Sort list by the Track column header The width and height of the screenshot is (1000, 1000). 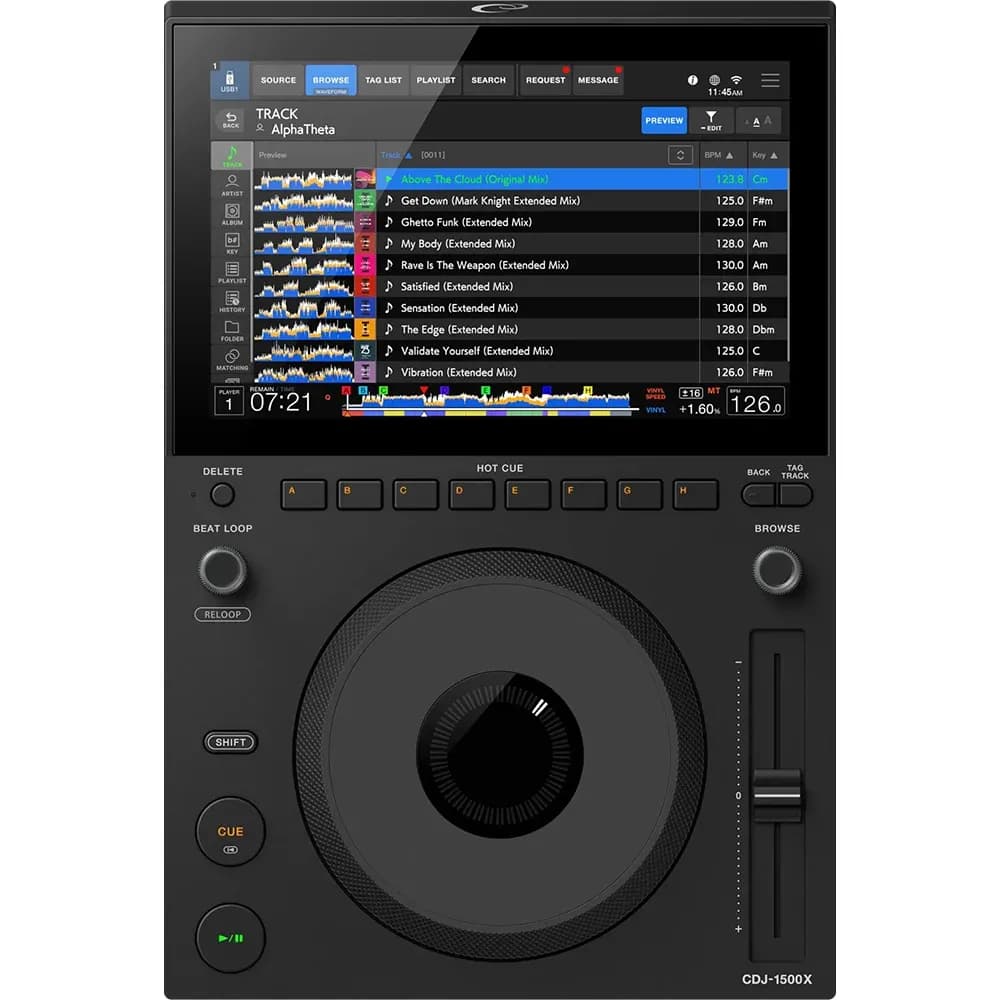pos(396,155)
